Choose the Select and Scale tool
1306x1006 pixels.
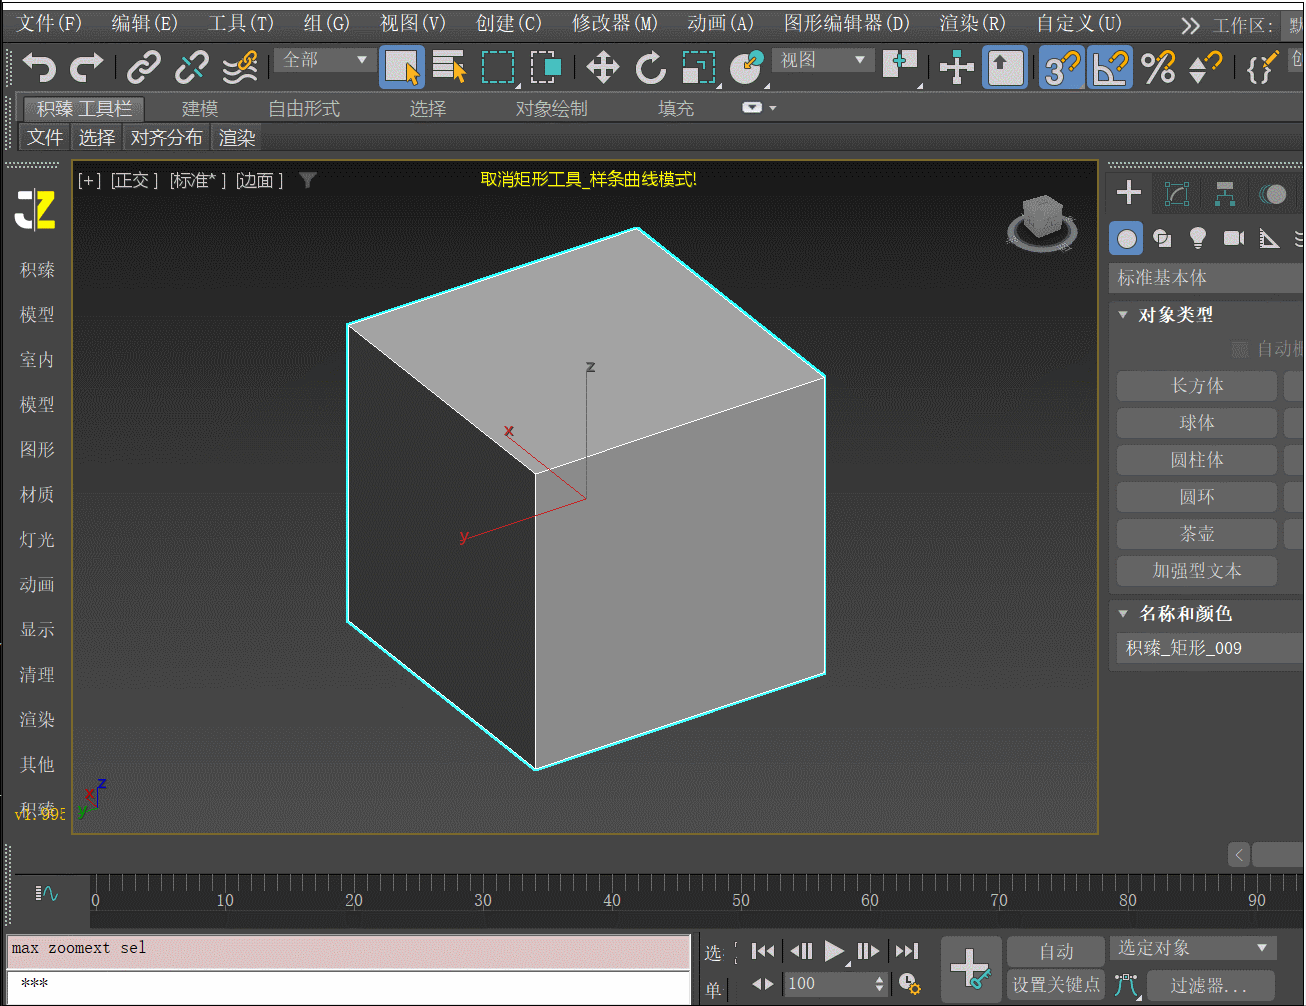699,67
